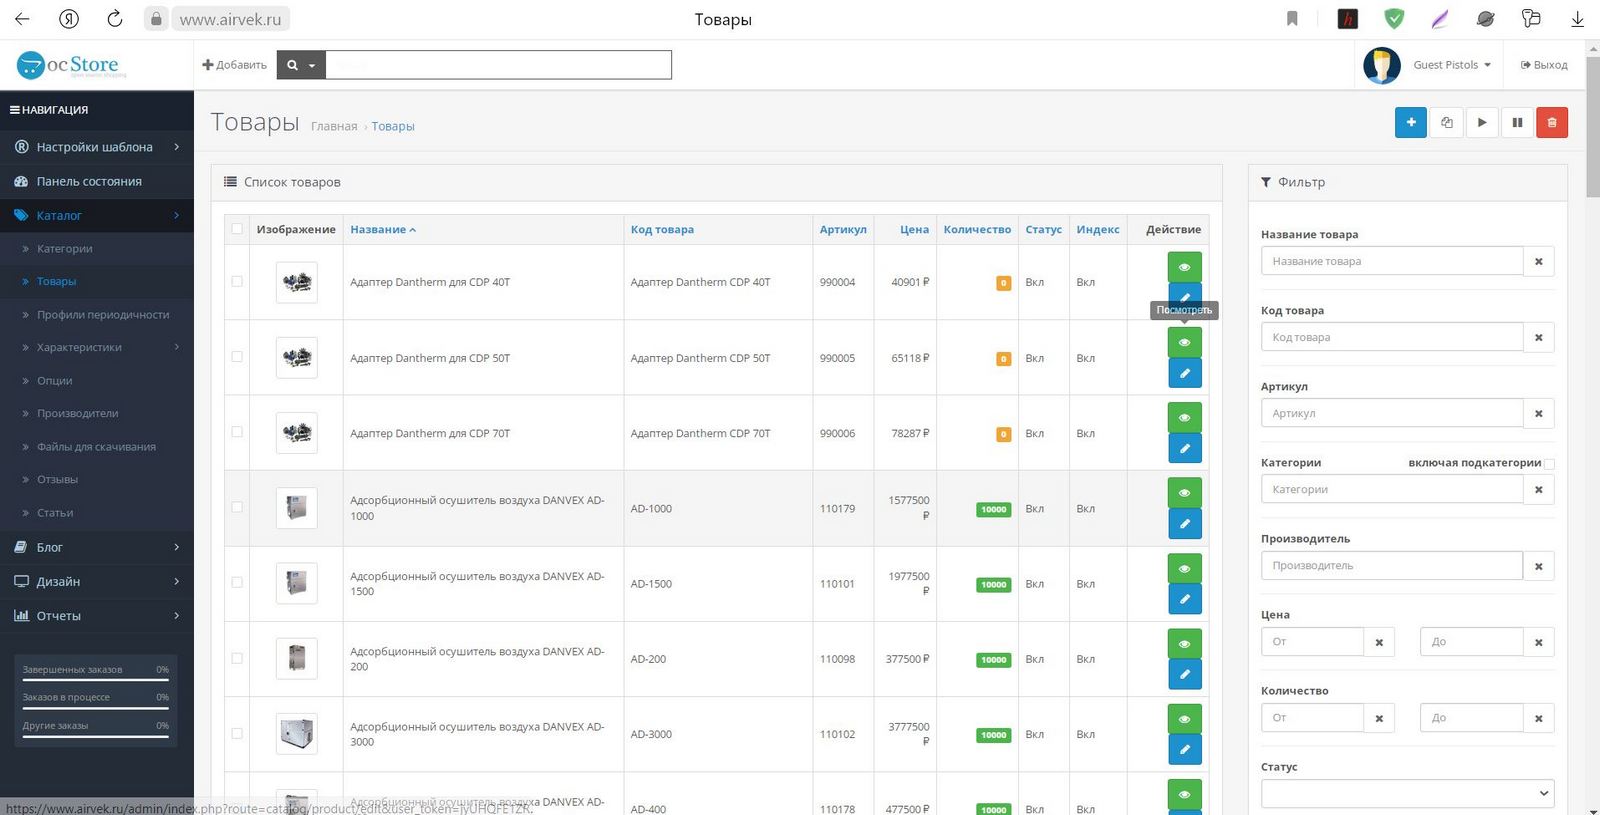View product DANVEX AD-3000
Image resolution: width=1600 pixels, height=815 pixels.
coord(1184,718)
